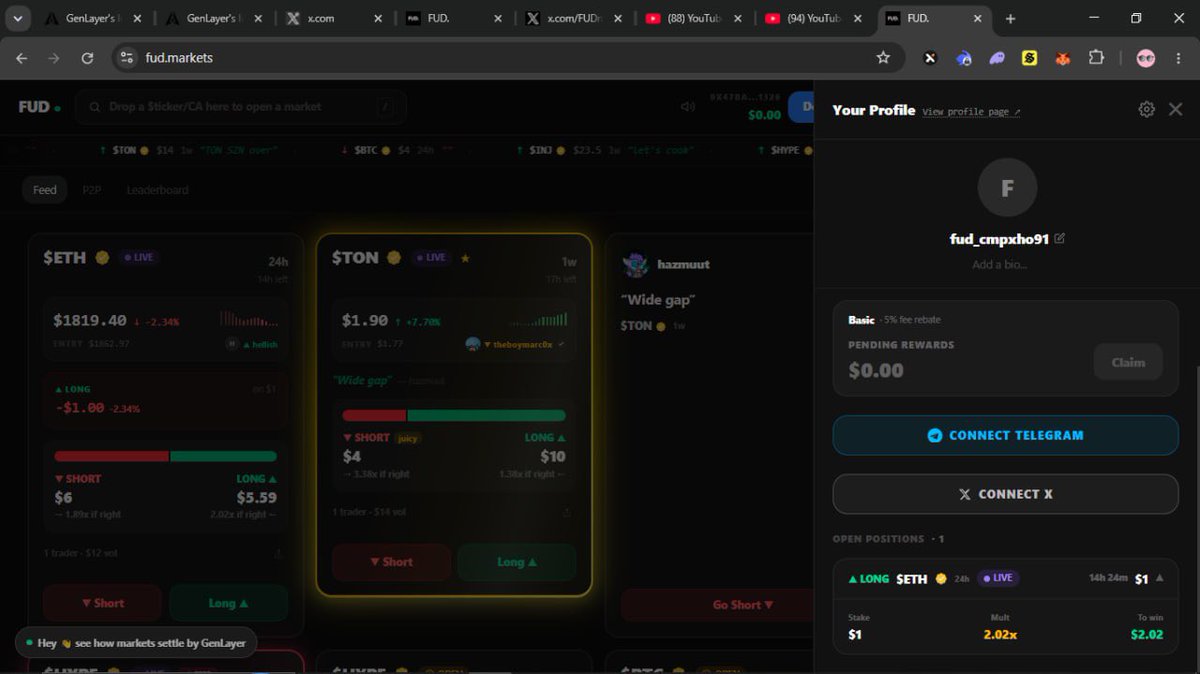The image size is (1200, 674).
Task: Switch to the (88) YouTube tab
Action: 693,18
